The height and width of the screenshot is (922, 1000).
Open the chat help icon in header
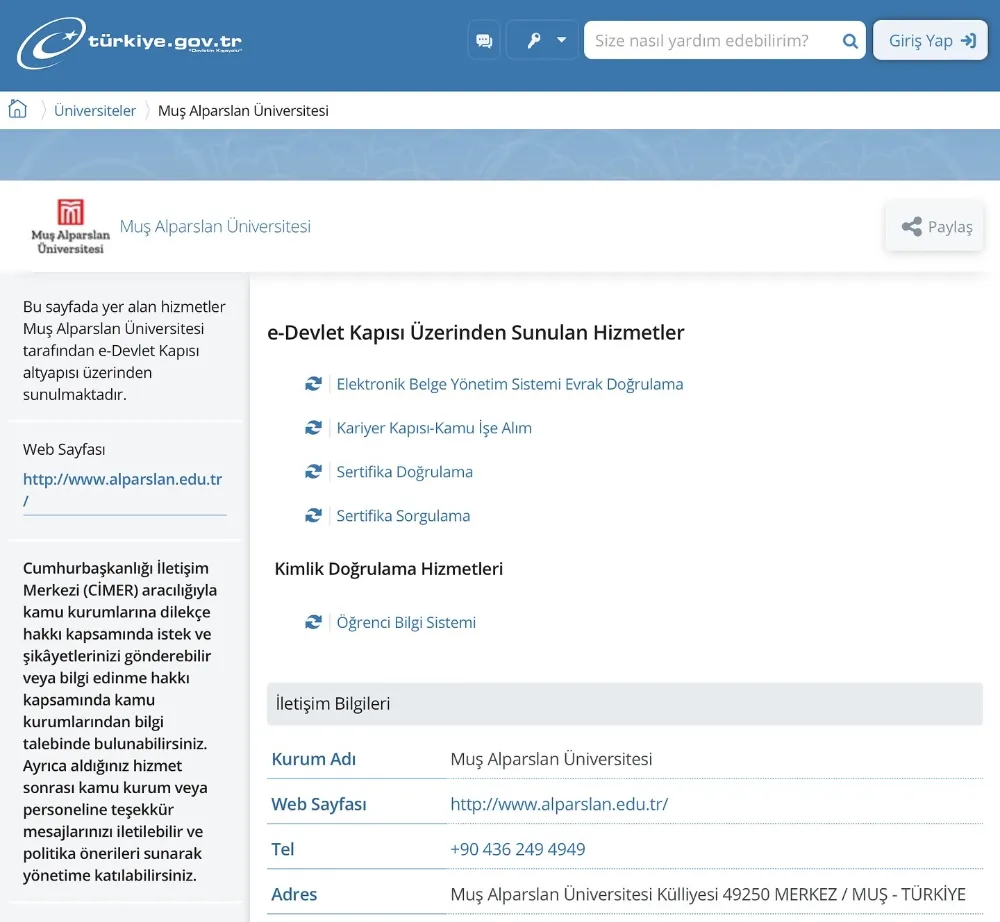pyautogui.click(x=484, y=41)
